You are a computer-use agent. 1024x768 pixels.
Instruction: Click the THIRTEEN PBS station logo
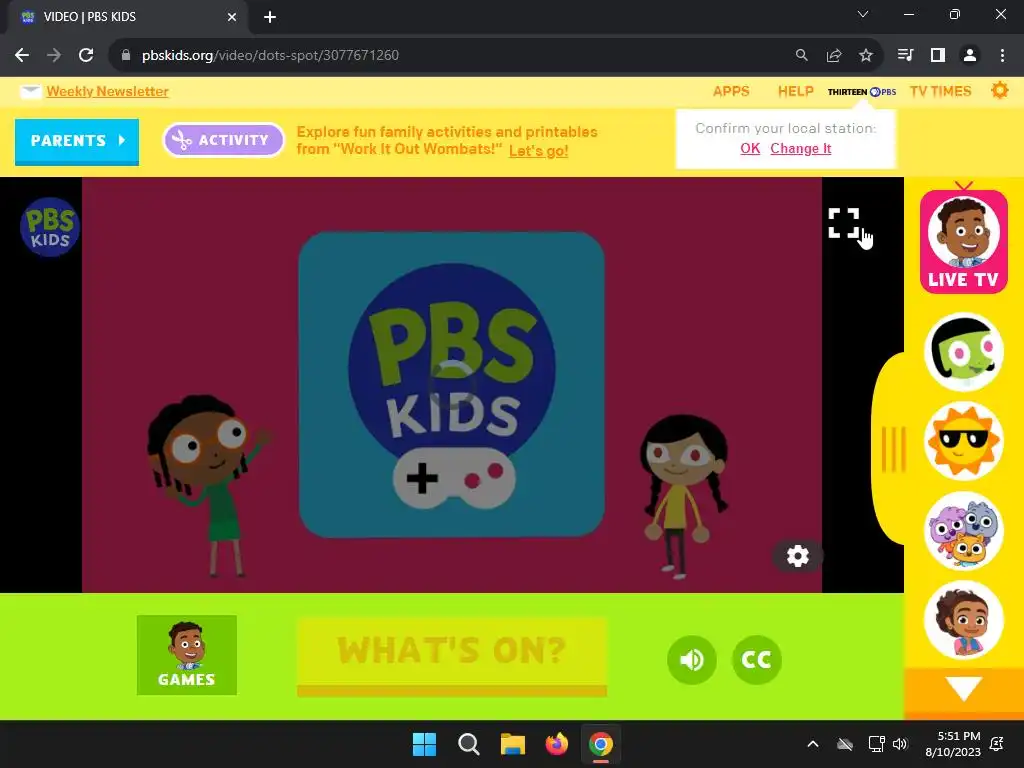[x=861, y=92]
